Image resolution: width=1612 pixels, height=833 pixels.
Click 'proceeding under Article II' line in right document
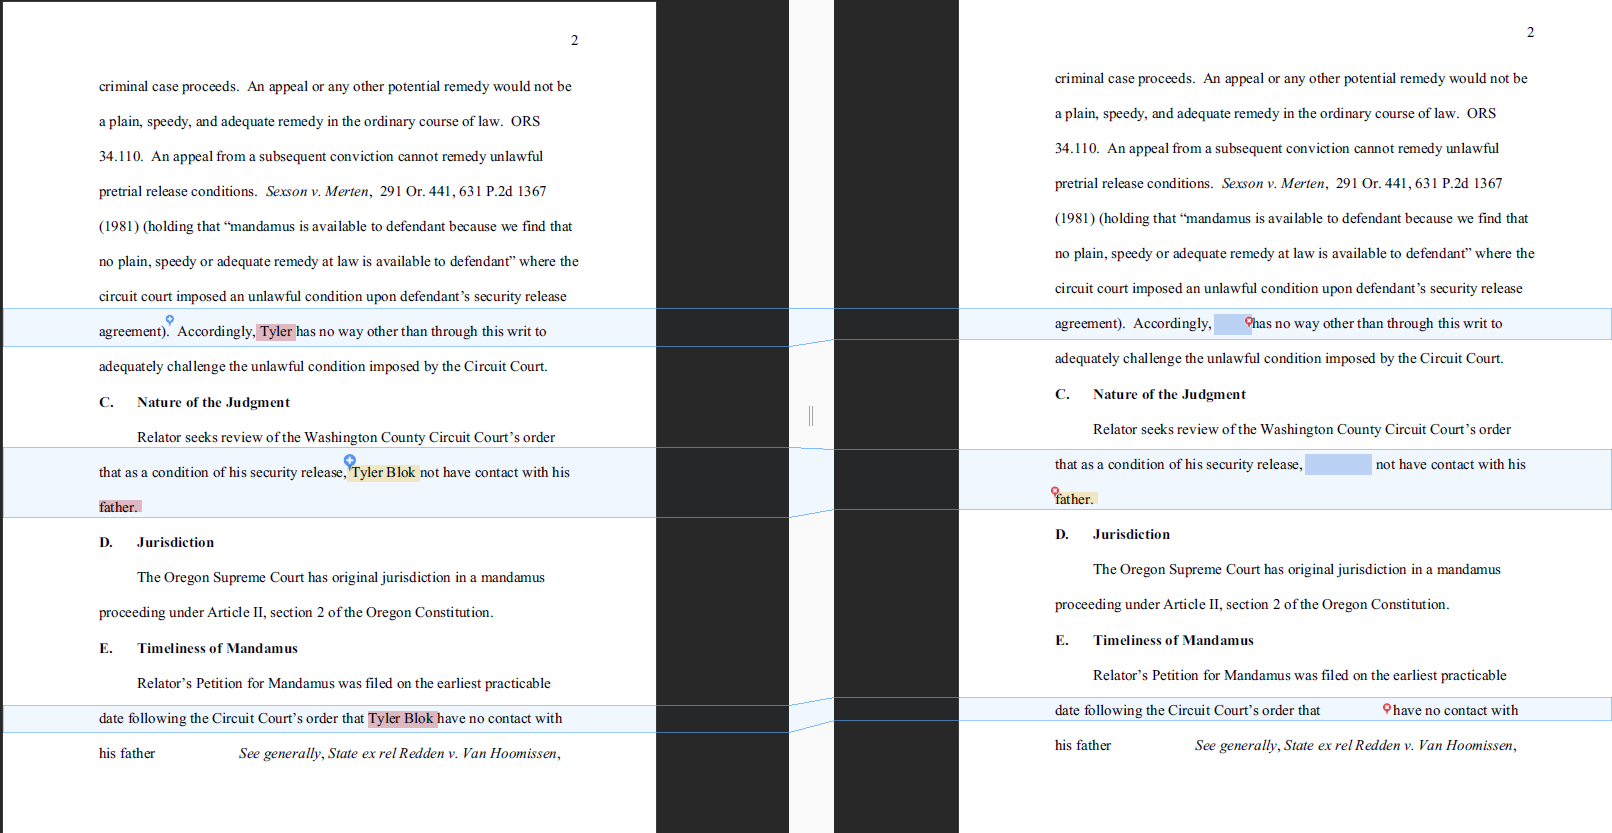pos(1252,604)
